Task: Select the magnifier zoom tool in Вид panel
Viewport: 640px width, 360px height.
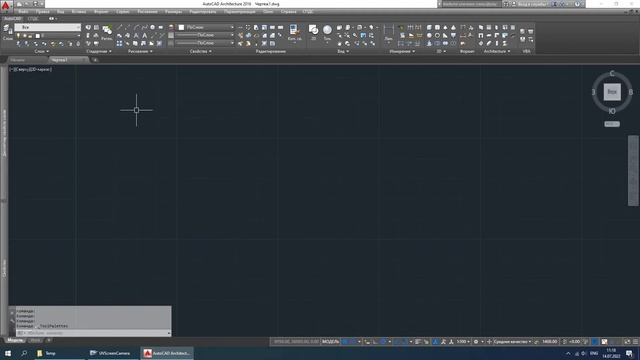Action: click(355, 36)
